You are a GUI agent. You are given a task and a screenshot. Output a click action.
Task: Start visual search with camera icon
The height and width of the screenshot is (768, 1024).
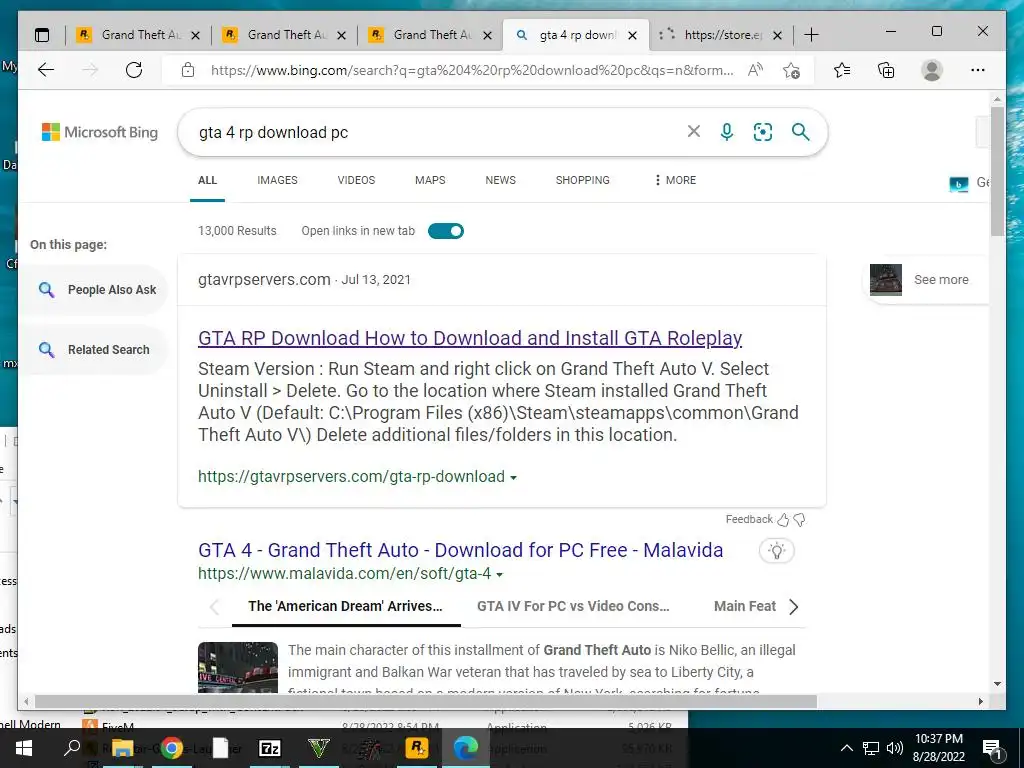coord(763,132)
